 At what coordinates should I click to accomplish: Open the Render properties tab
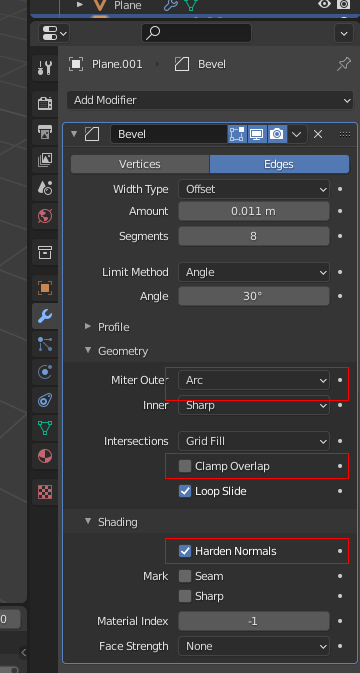tap(45, 103)
